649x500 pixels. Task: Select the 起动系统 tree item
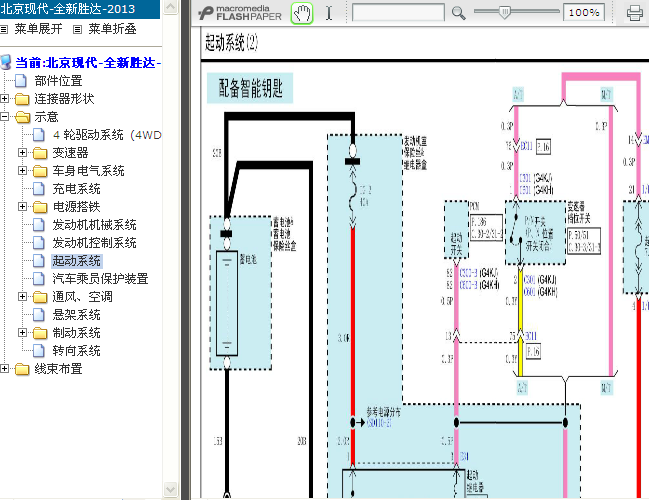[x=77, y=261]
